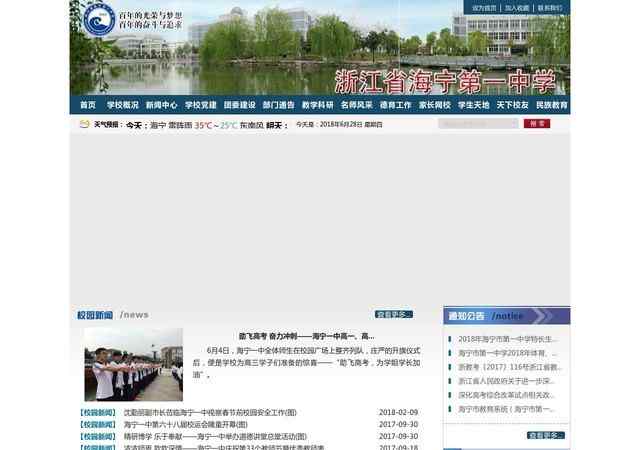The height and width of the screenshot is (450, 640).
Task: Open notice 浙江省人民政府关于进一步深
Action: pos(507,381)
